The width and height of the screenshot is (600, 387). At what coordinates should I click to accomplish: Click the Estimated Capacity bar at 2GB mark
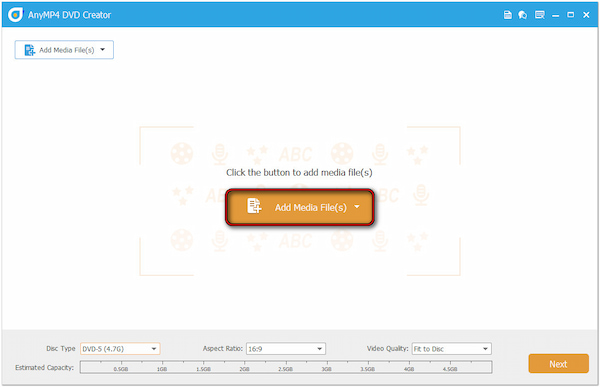[245, 367]
